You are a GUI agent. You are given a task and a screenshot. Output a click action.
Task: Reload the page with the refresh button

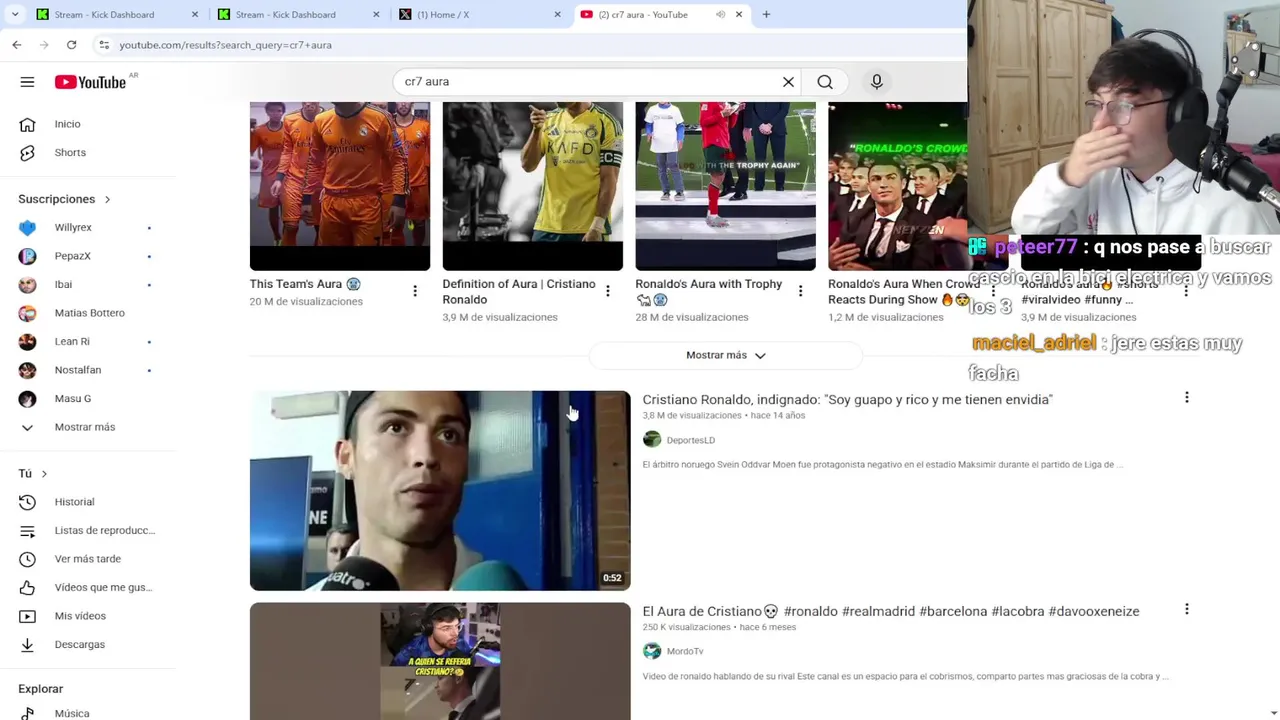[71, 45]
